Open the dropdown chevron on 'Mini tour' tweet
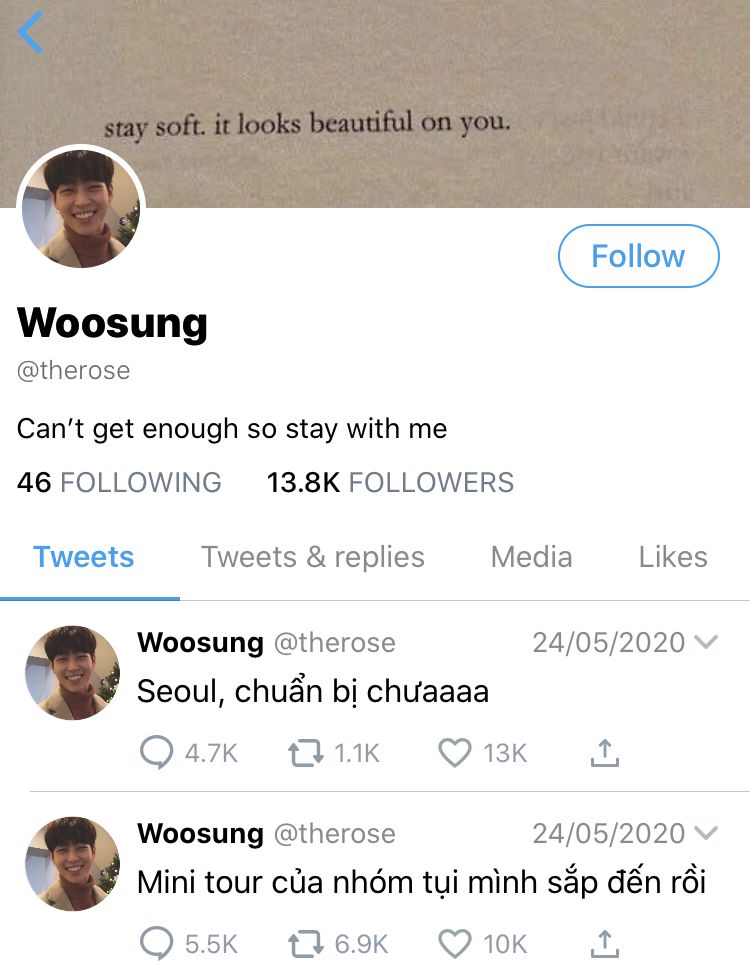 click(x=706, y=833)
